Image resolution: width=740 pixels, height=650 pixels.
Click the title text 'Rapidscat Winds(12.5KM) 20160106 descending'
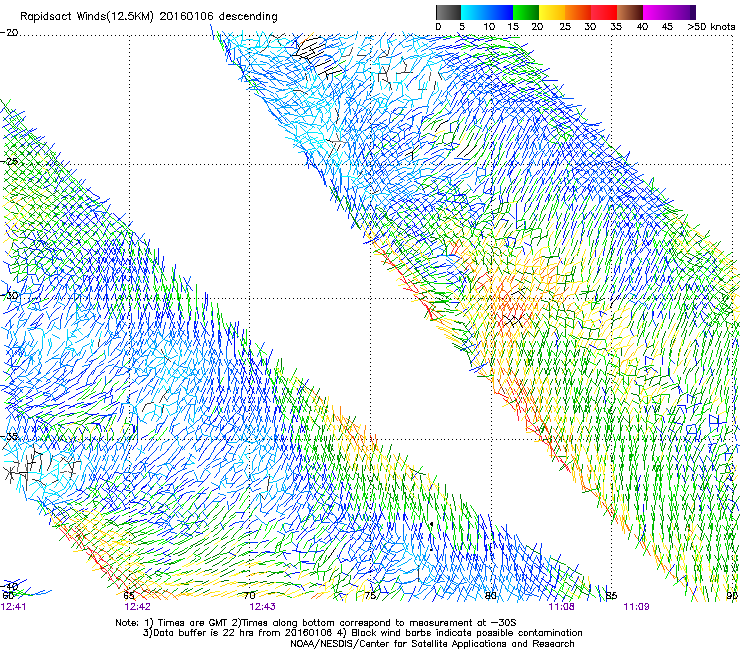(149, 17)
